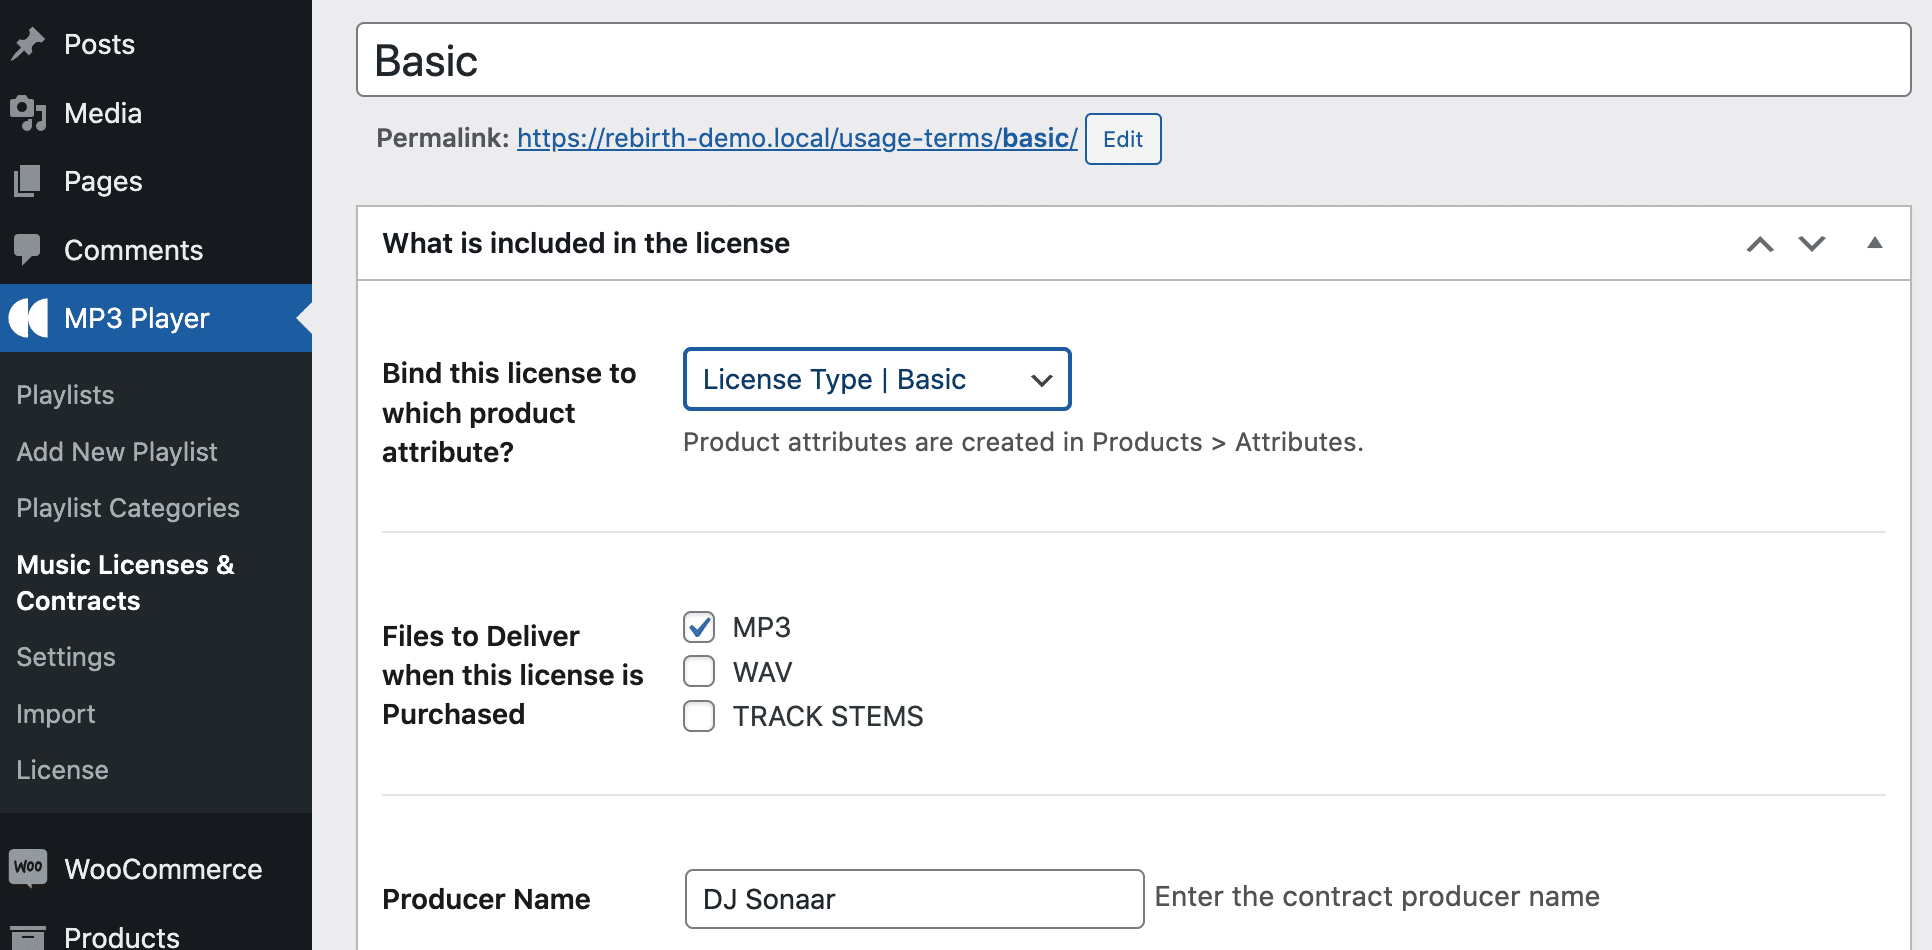The image size is (1932, 950).
Task: Click the 'Files to Deliver' label
Action: 513,675
